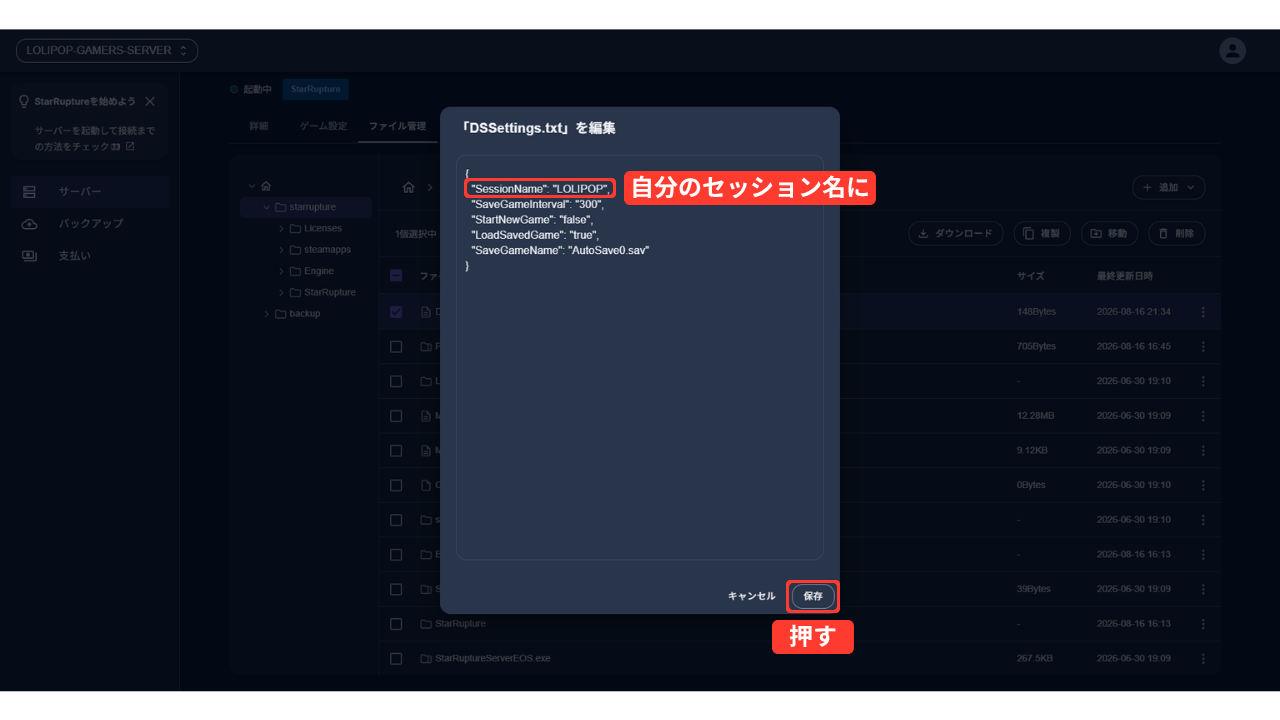
Task: Open the バックアップ sidebar section
Action: pos(90,223)
